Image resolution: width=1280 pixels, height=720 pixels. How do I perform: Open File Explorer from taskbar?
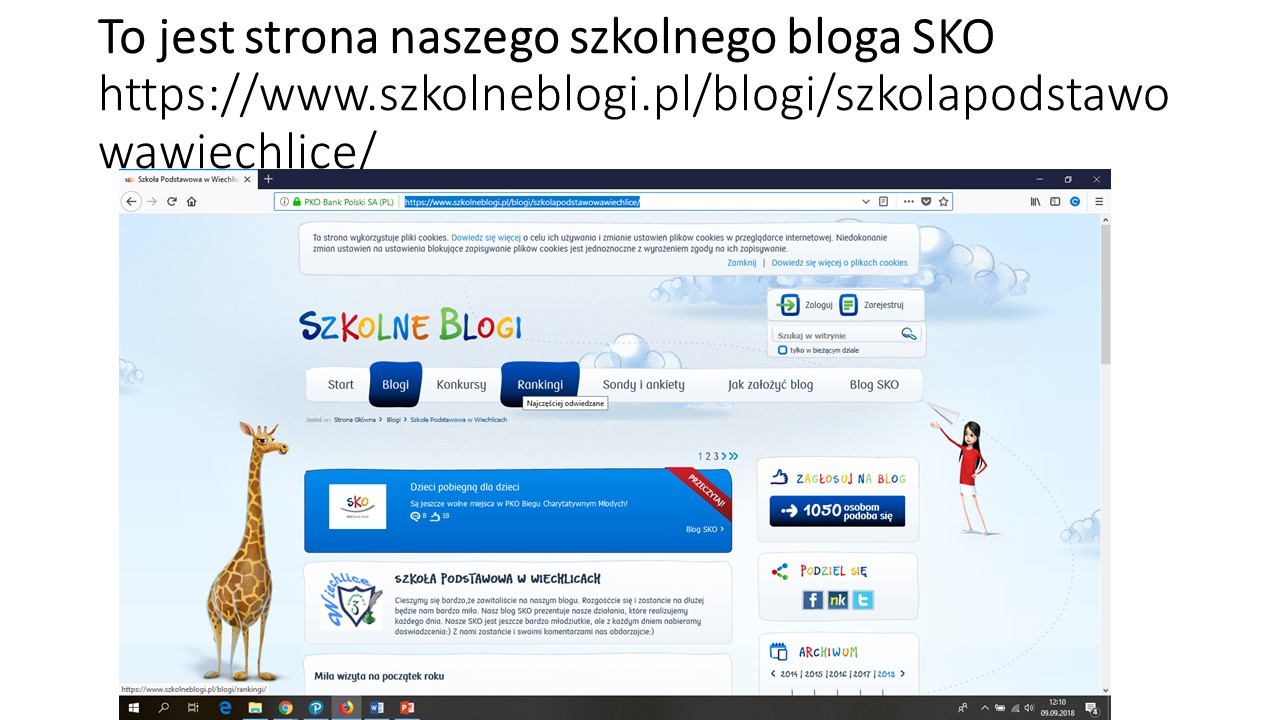click(255, 708)
